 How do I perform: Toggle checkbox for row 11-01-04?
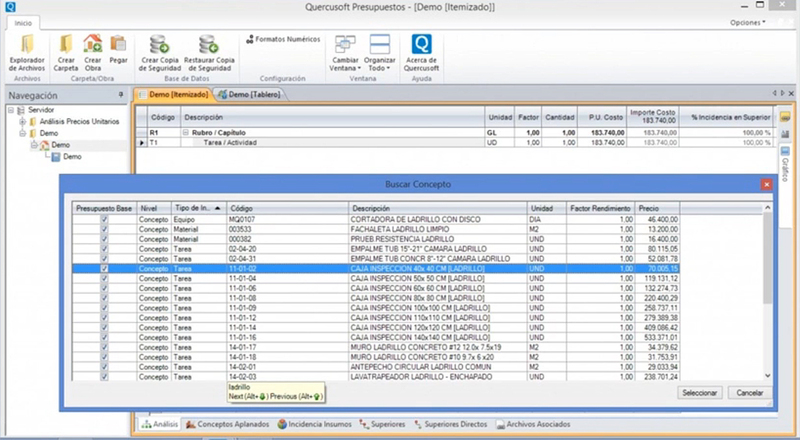tap(105, 279)
